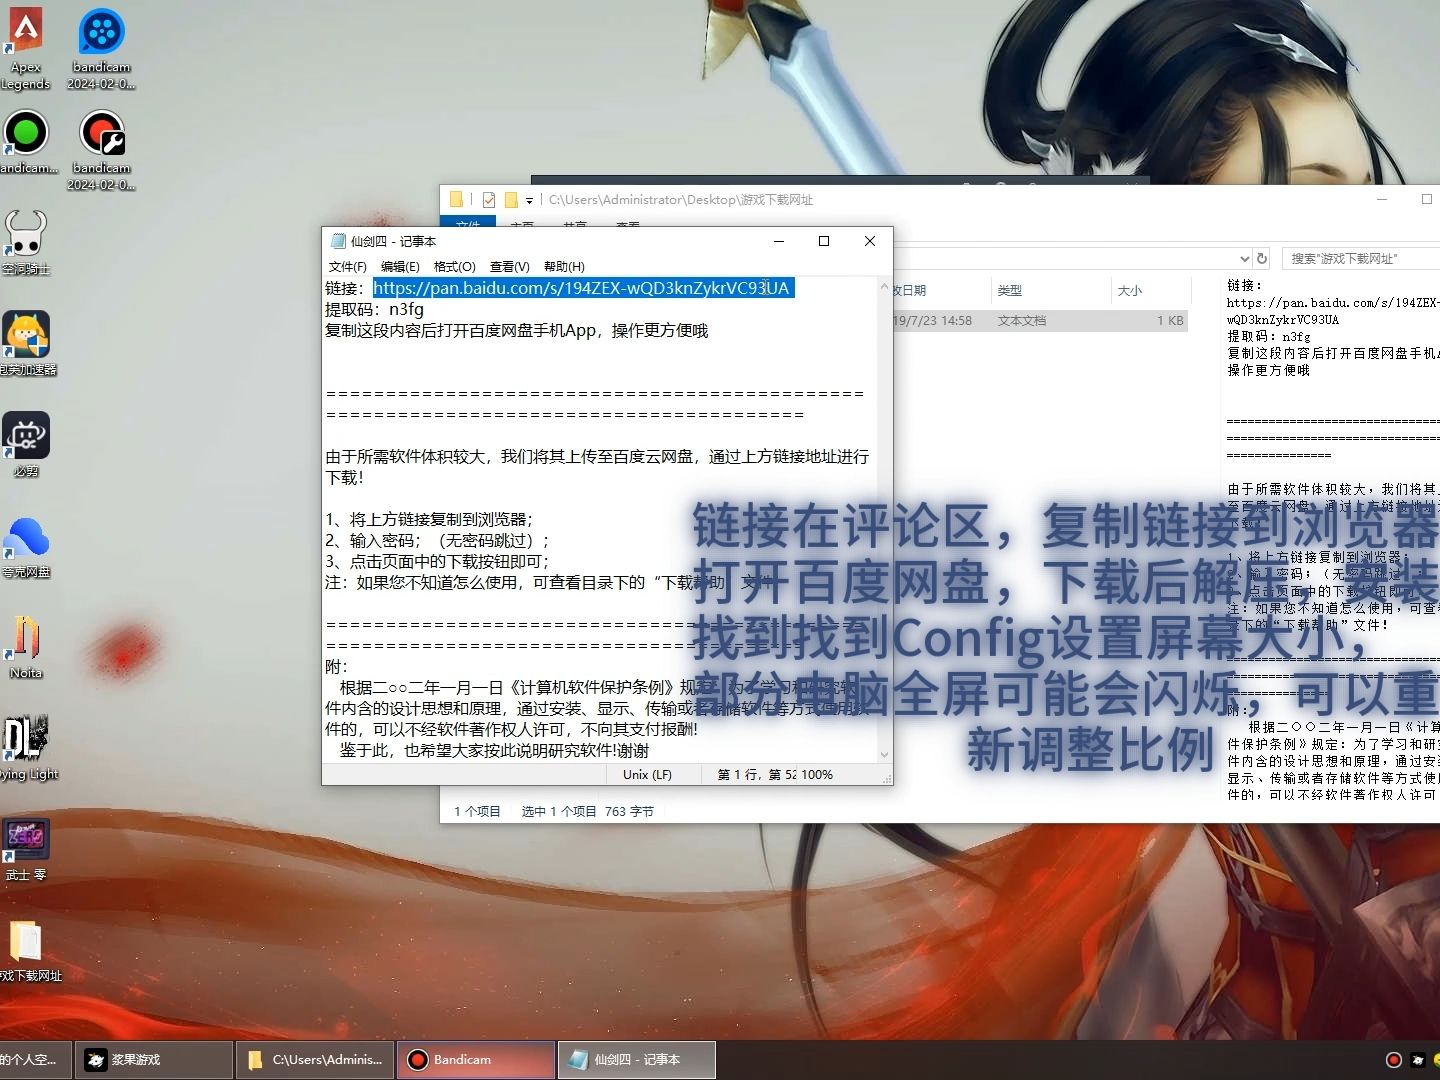This screenshot has width=1440, height=1080.
Task: Click the red record tray icon
Action: 1394,1059
